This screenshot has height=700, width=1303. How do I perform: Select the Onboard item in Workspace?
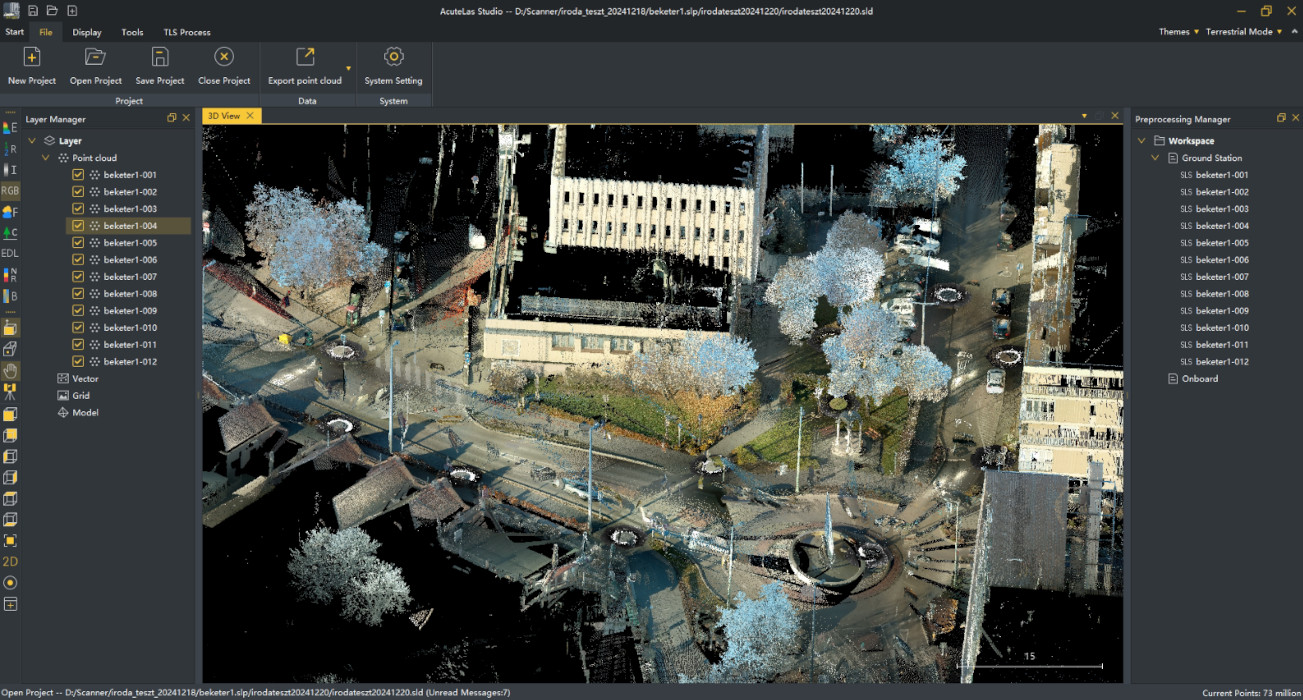[1199, 379]
